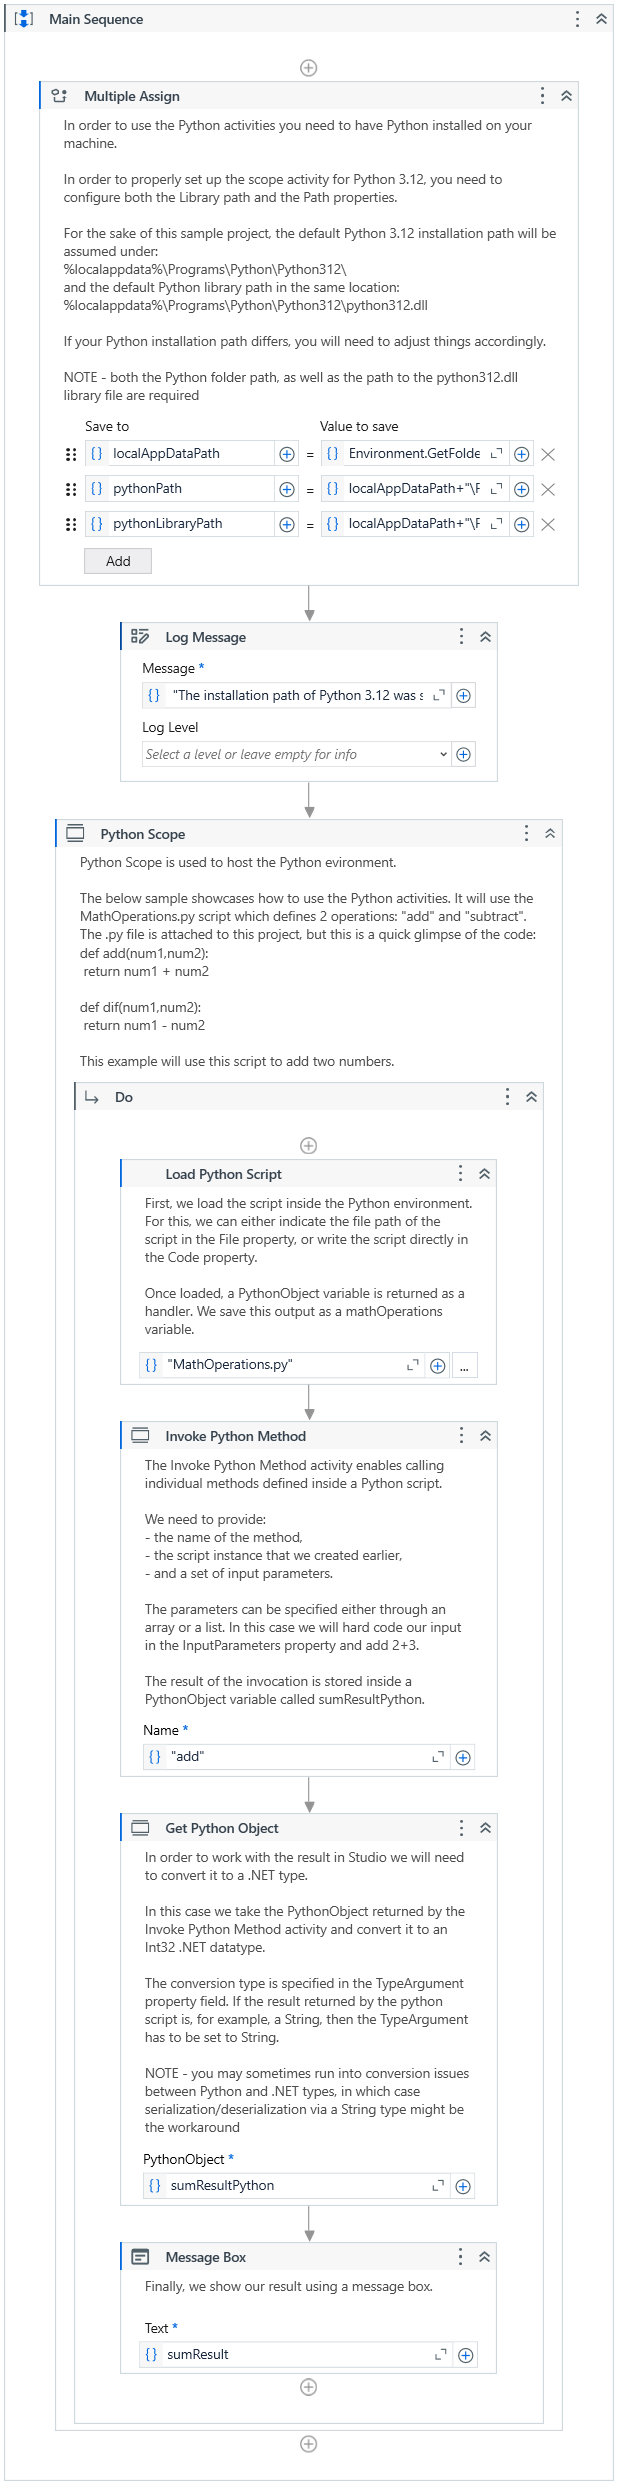Collapse the Do sequence block

pyautogui.click(x=531, y=1097)
